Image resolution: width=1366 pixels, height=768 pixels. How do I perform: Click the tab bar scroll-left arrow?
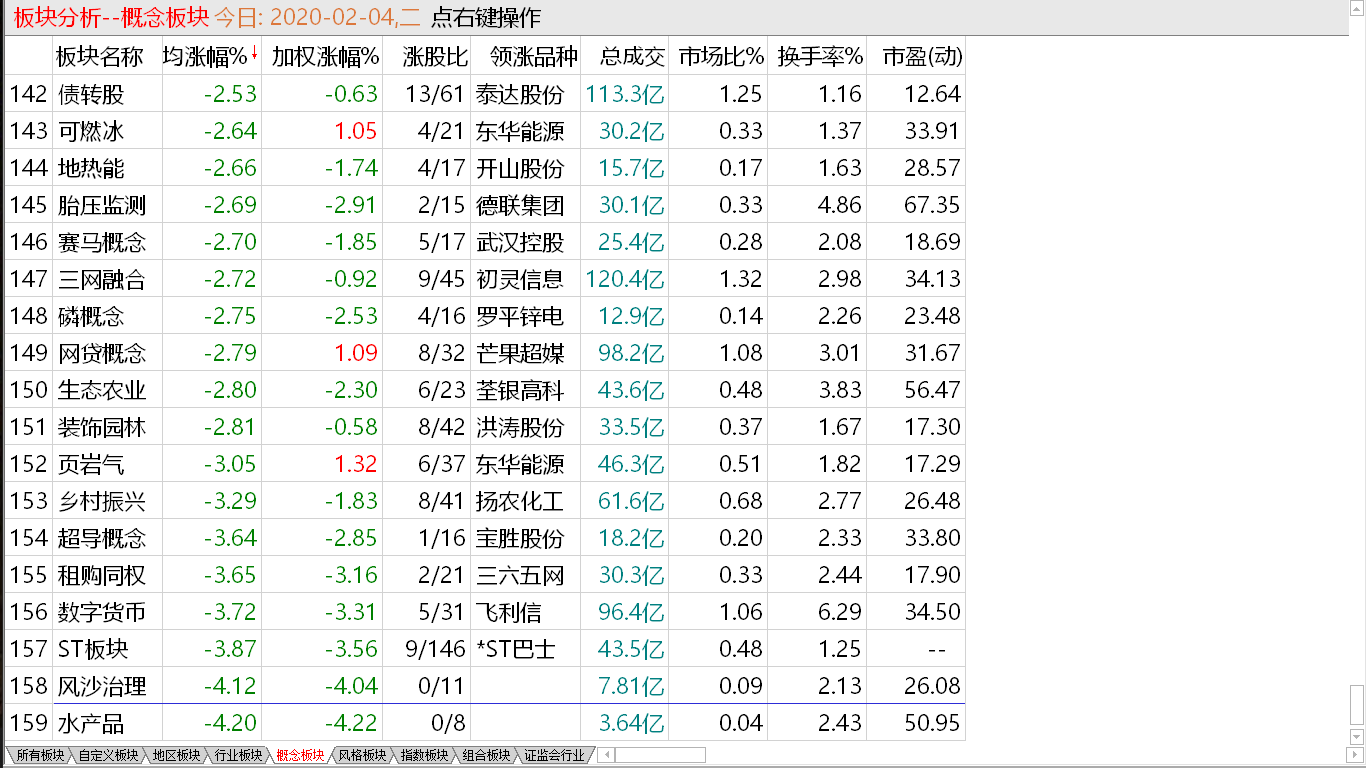tap(608, 755)
